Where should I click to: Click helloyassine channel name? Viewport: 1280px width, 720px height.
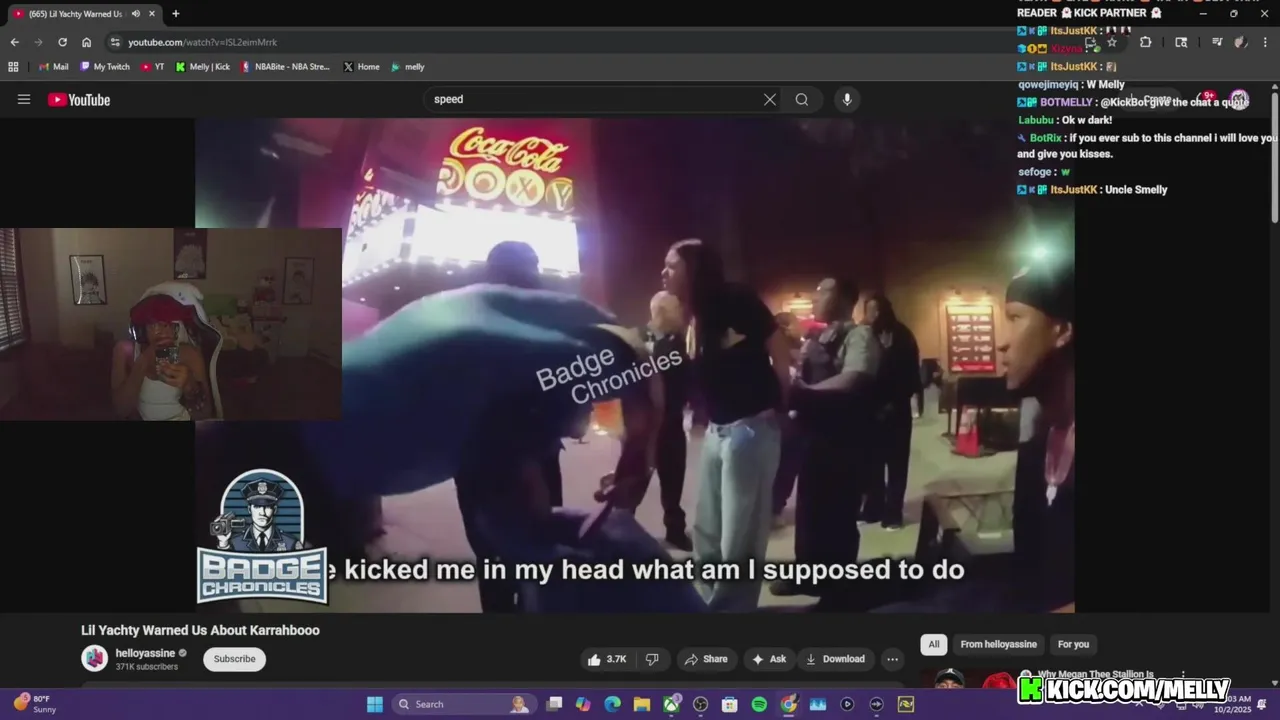(145, 653)
